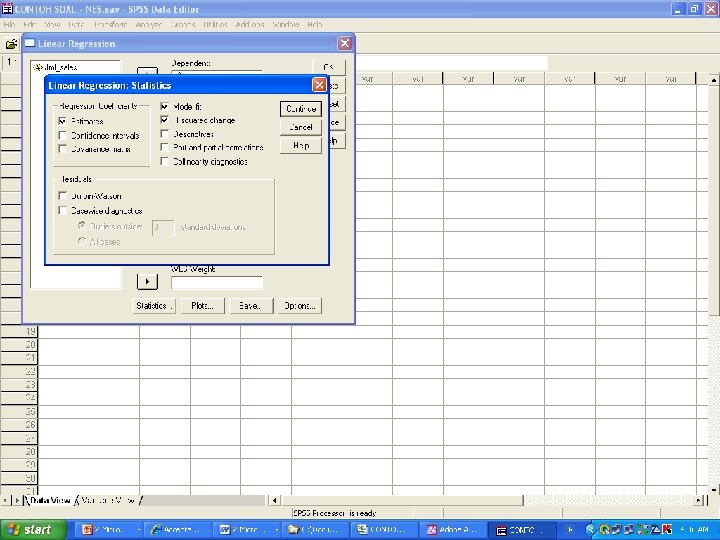The height and width of the screenshot is (540, 720).
Task: Open the active CONTO SPSS taskbar item
Action: point(523,530)
